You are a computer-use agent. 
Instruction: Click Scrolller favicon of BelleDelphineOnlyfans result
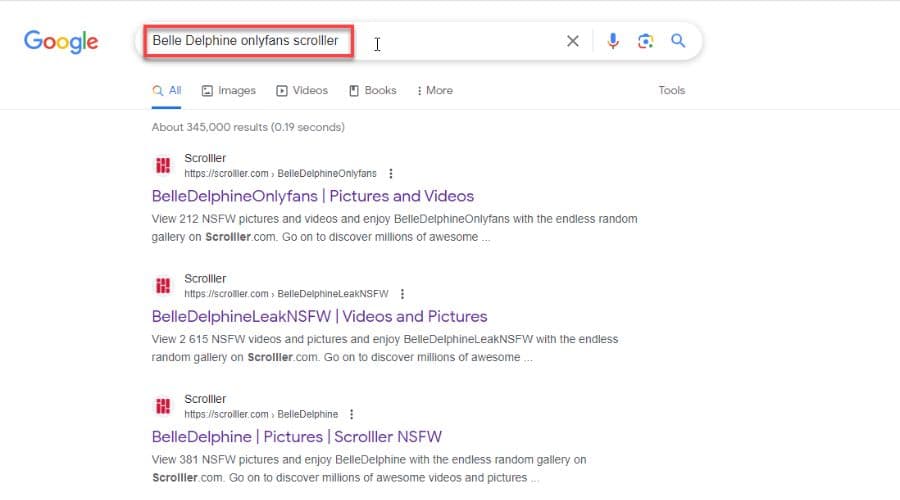163,165
